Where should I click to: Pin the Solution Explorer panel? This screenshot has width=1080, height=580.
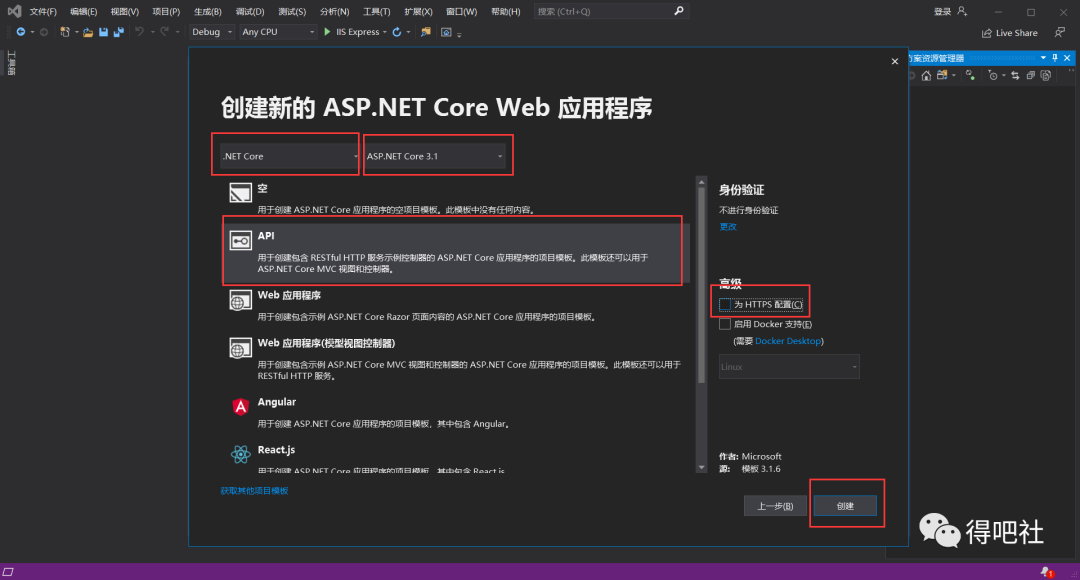coord(1055,58)
